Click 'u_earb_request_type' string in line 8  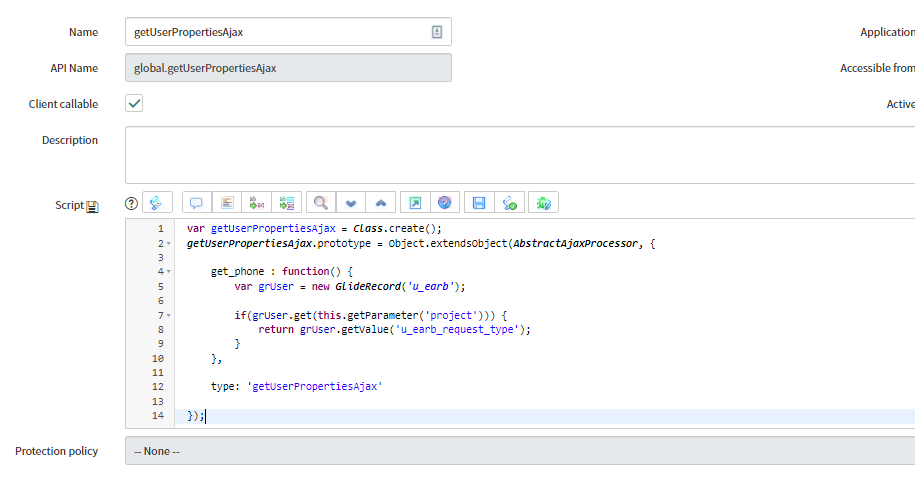[x=458, y=329]
